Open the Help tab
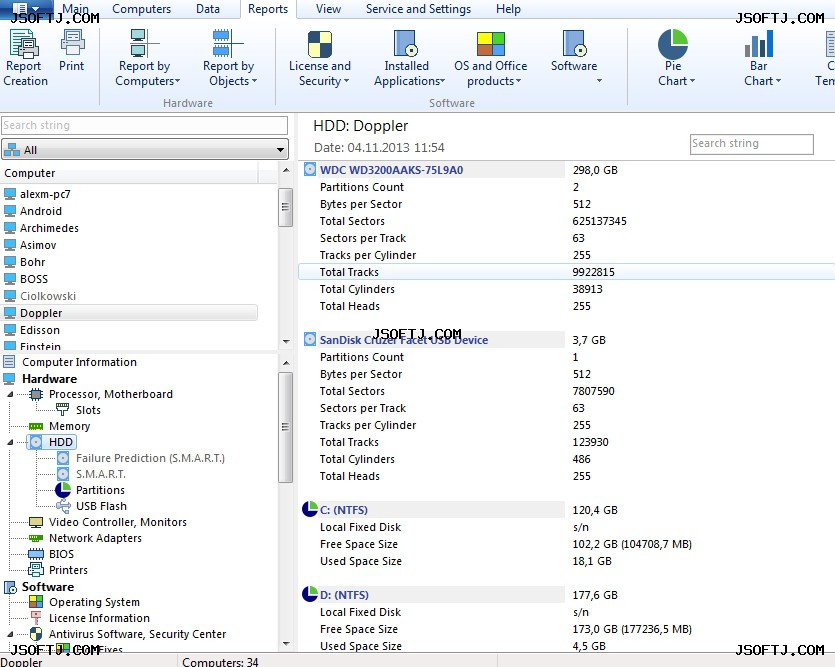Image resolution: width=835 pixels, height=667 pixels. coord(509,9)
